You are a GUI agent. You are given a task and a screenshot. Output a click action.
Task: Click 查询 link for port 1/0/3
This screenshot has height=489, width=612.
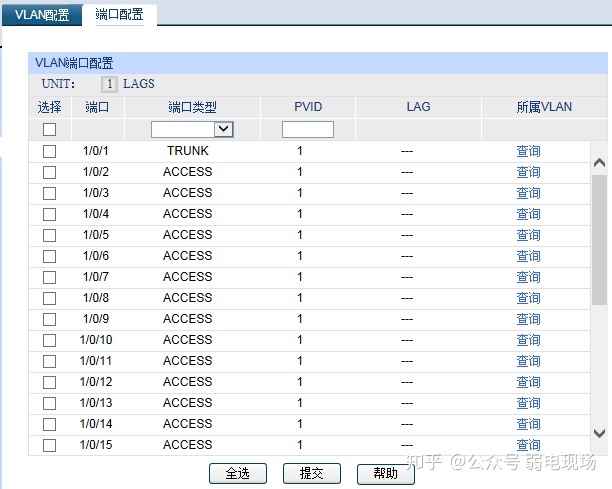pyautogui.click(x=528, y=193)
